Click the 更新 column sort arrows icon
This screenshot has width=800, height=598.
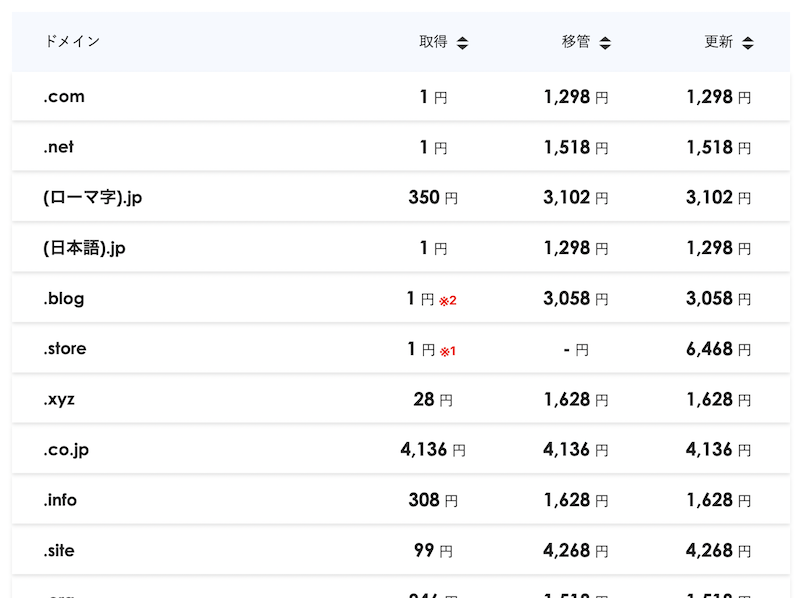coord(748,43)
